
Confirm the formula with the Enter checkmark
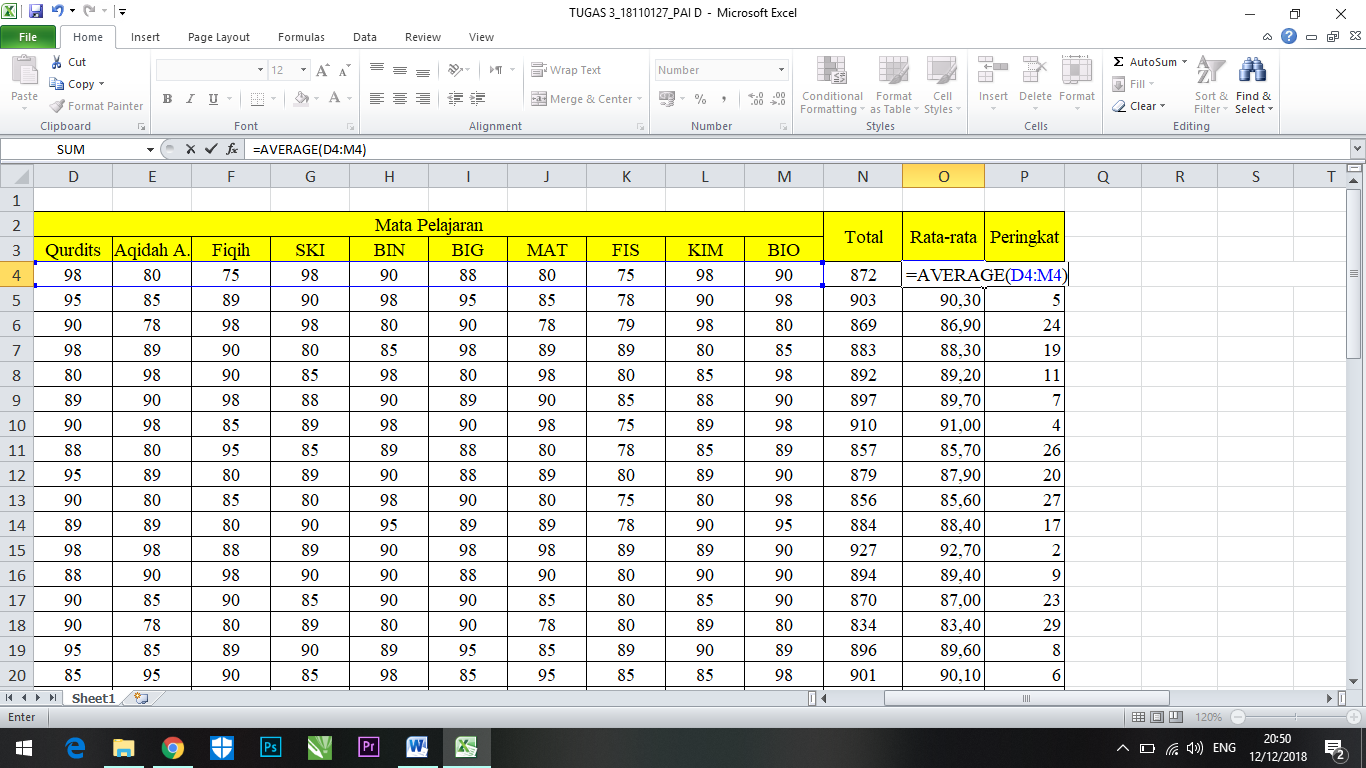211,148
